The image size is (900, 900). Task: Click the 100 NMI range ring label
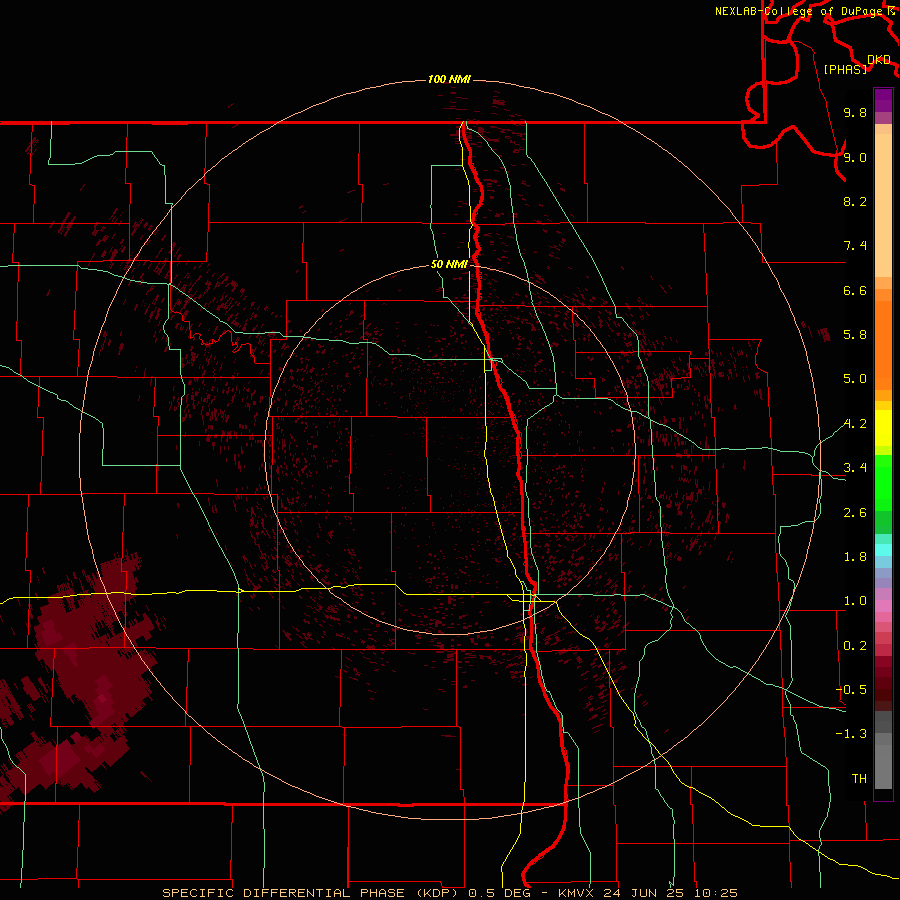pyautogui.click(x=449, y=79)
